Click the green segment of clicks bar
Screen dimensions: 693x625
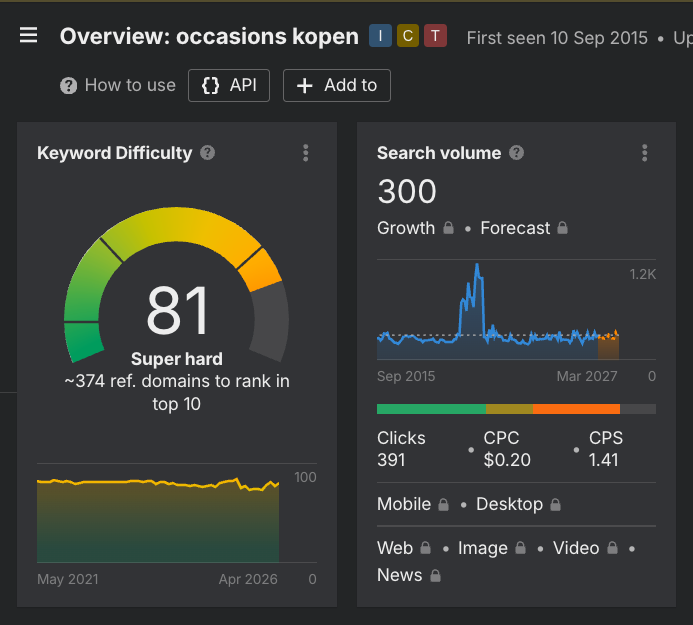431,409
